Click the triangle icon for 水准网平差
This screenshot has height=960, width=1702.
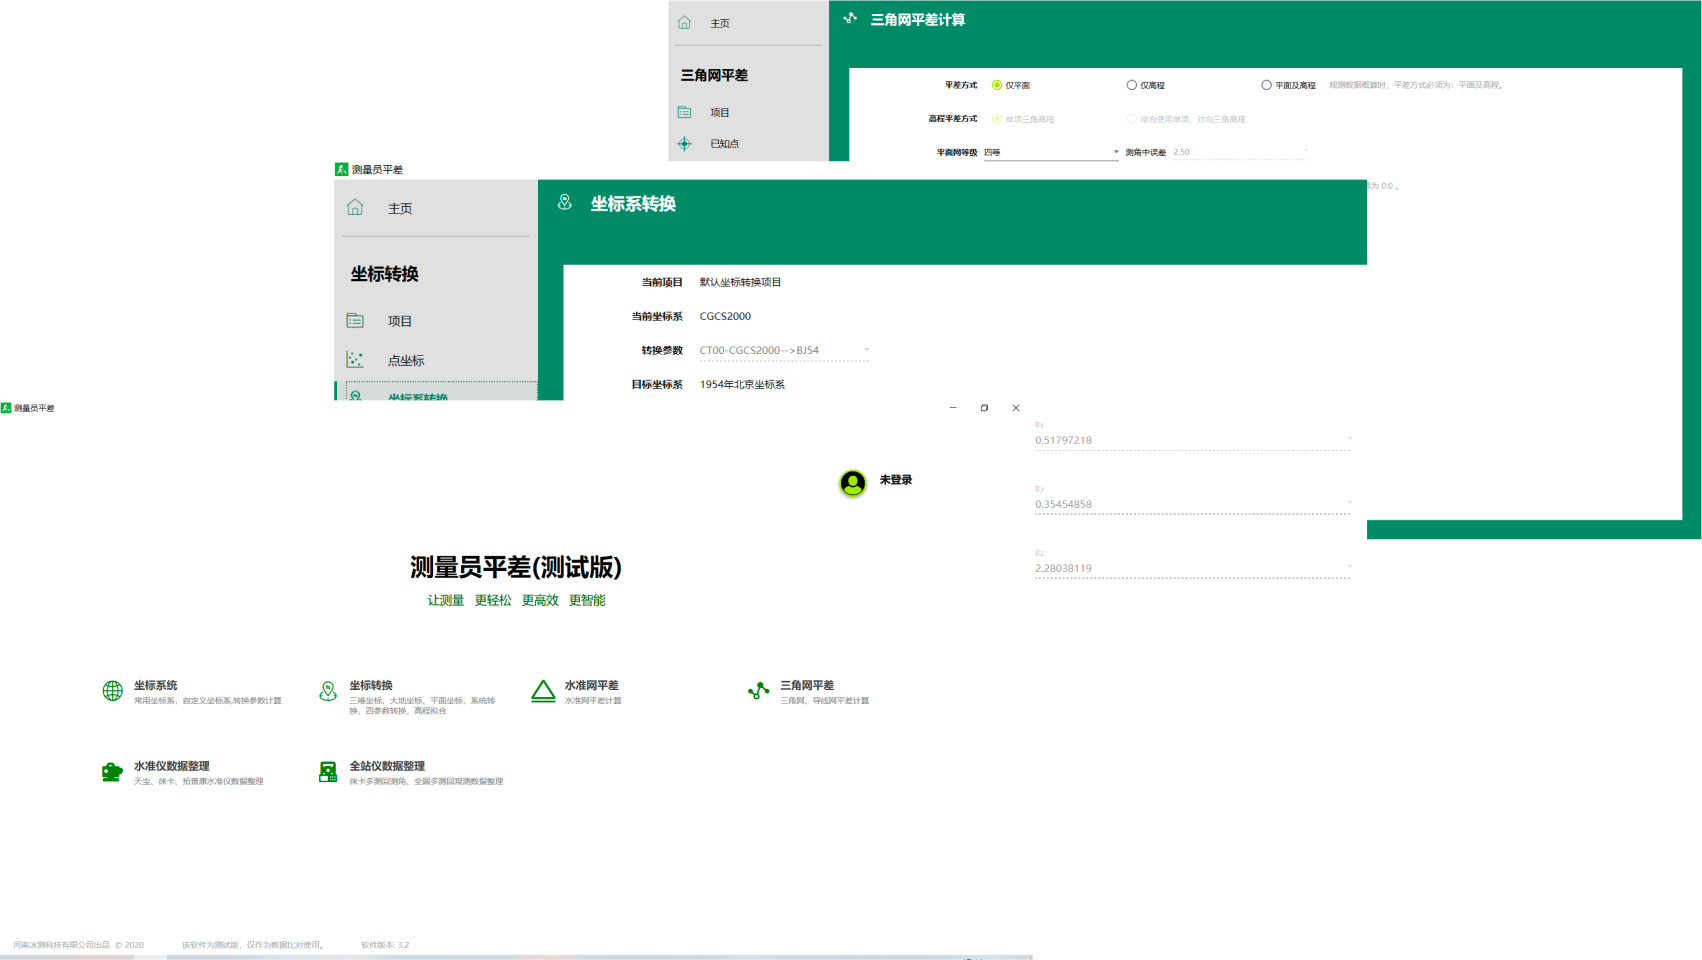(543, 691)
